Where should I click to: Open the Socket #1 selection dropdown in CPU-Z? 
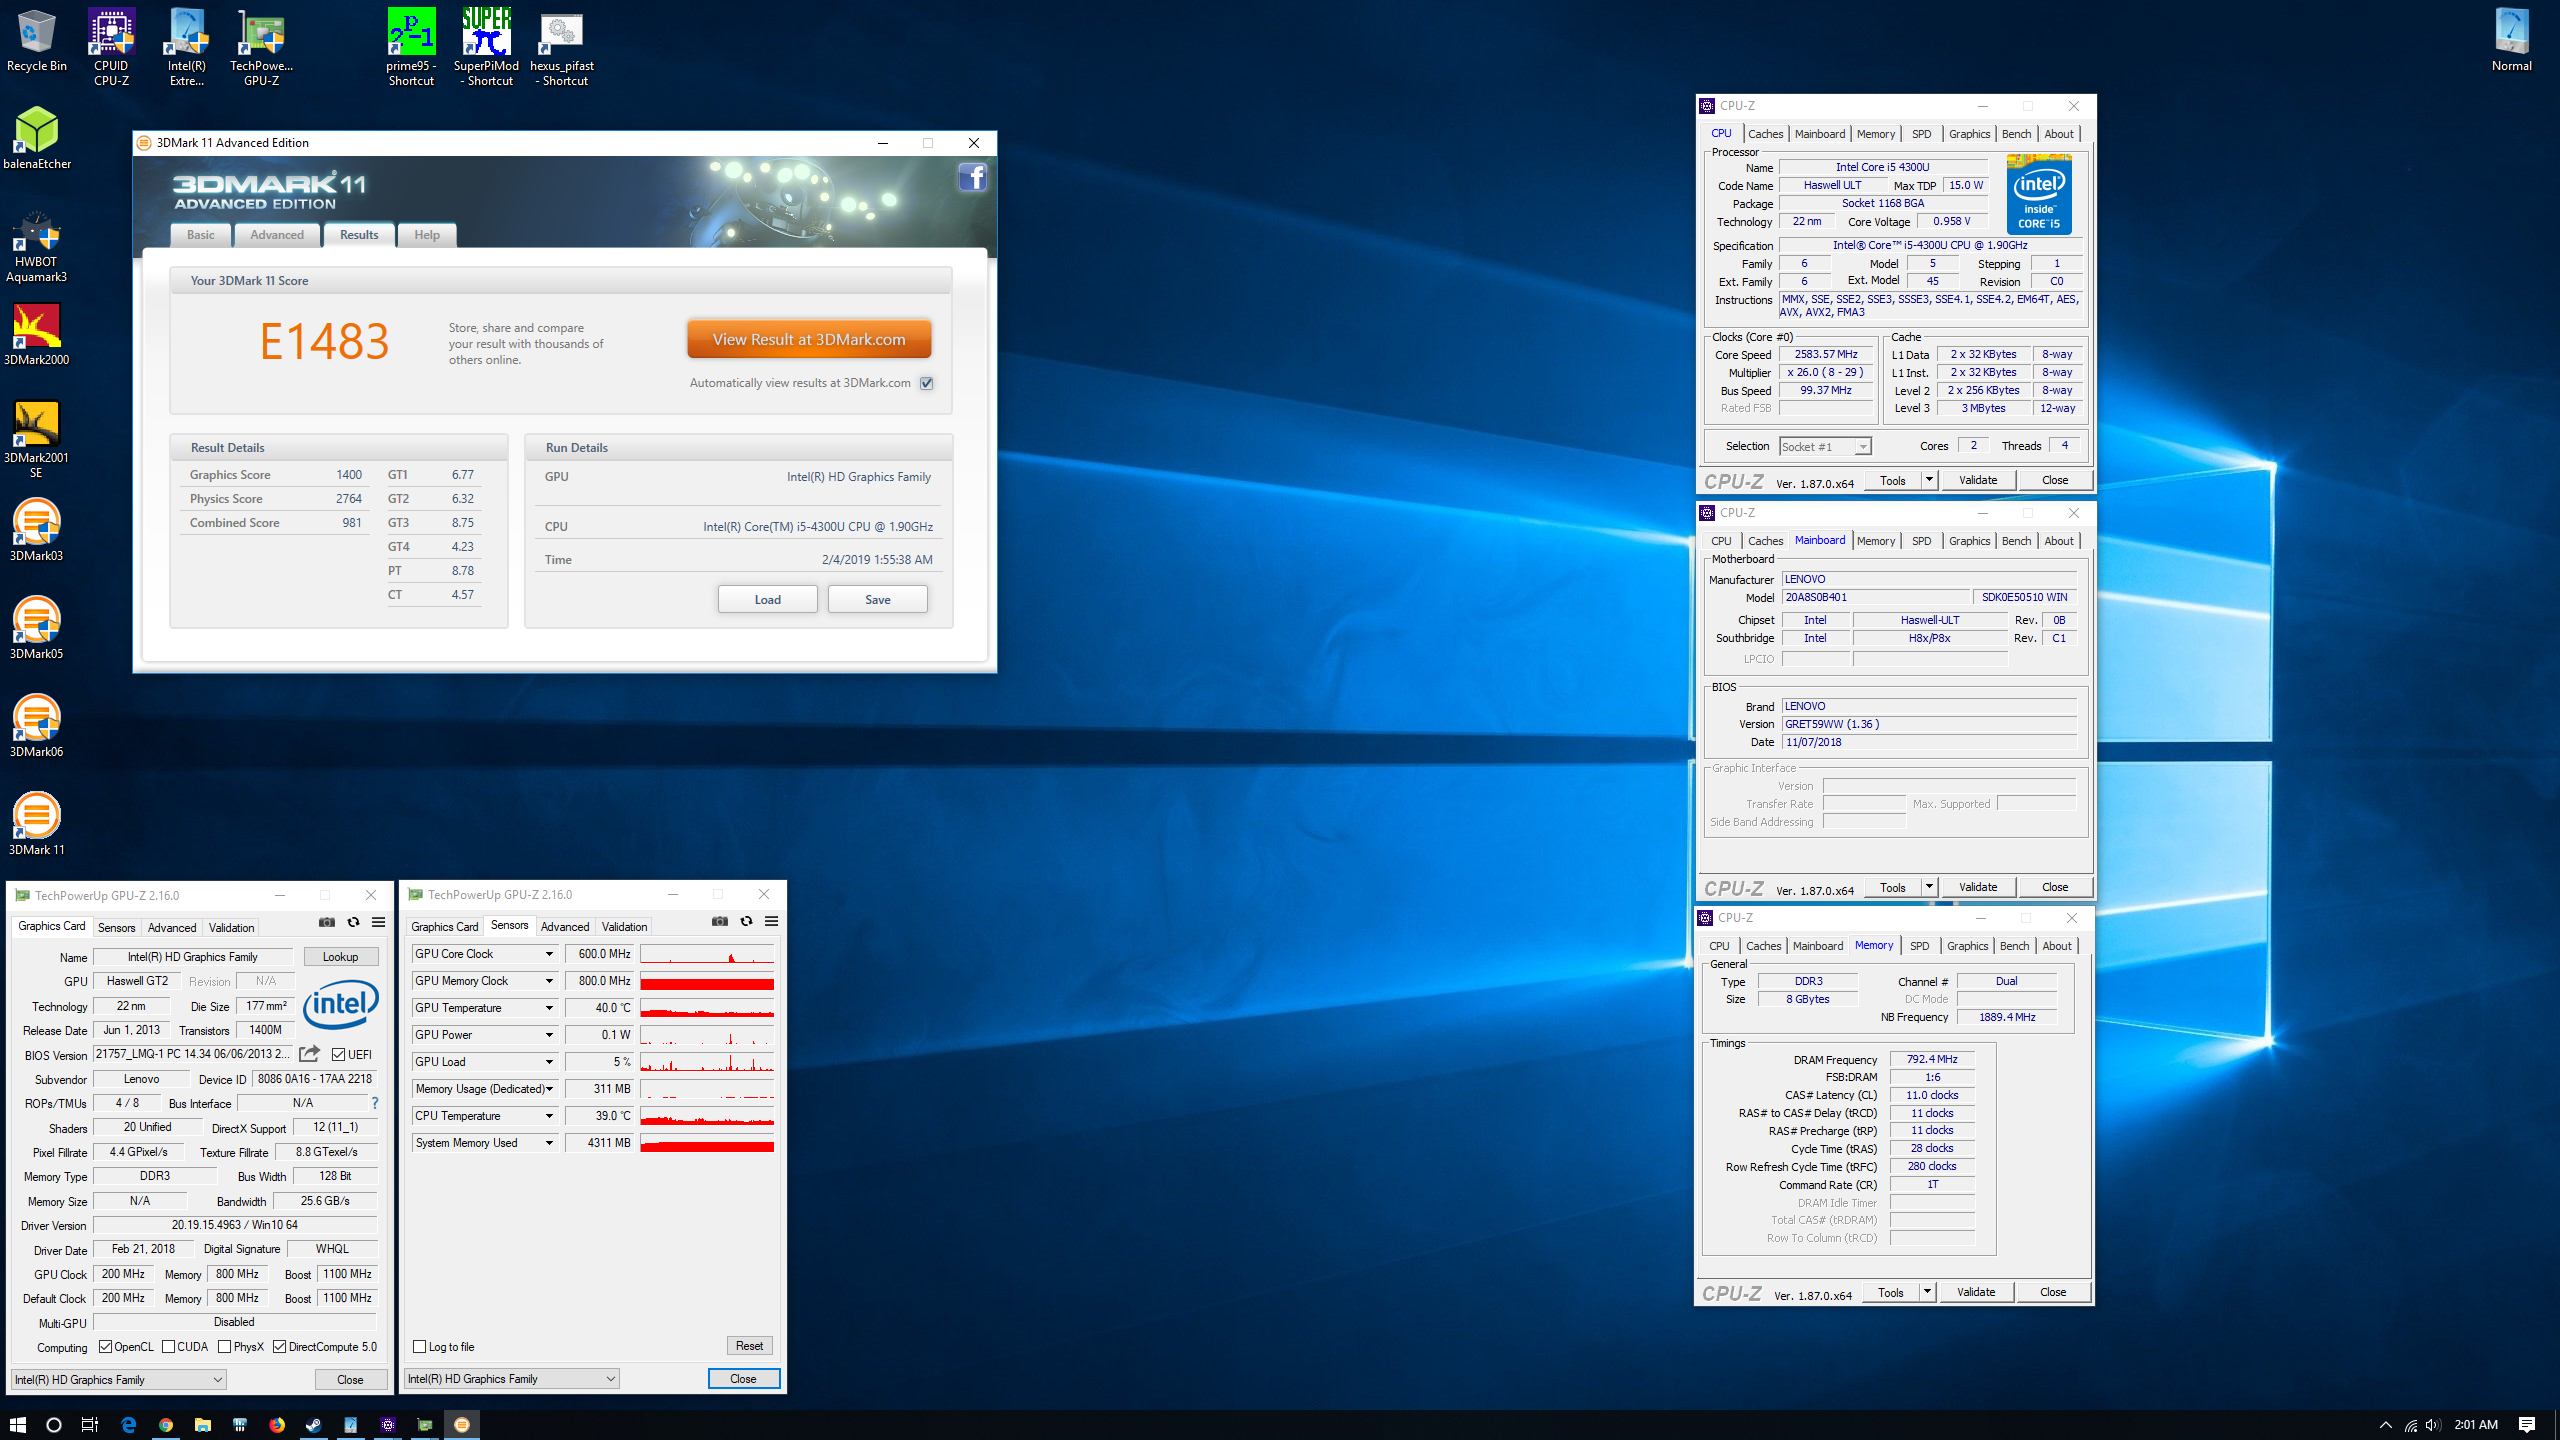tap(1825, 447)
